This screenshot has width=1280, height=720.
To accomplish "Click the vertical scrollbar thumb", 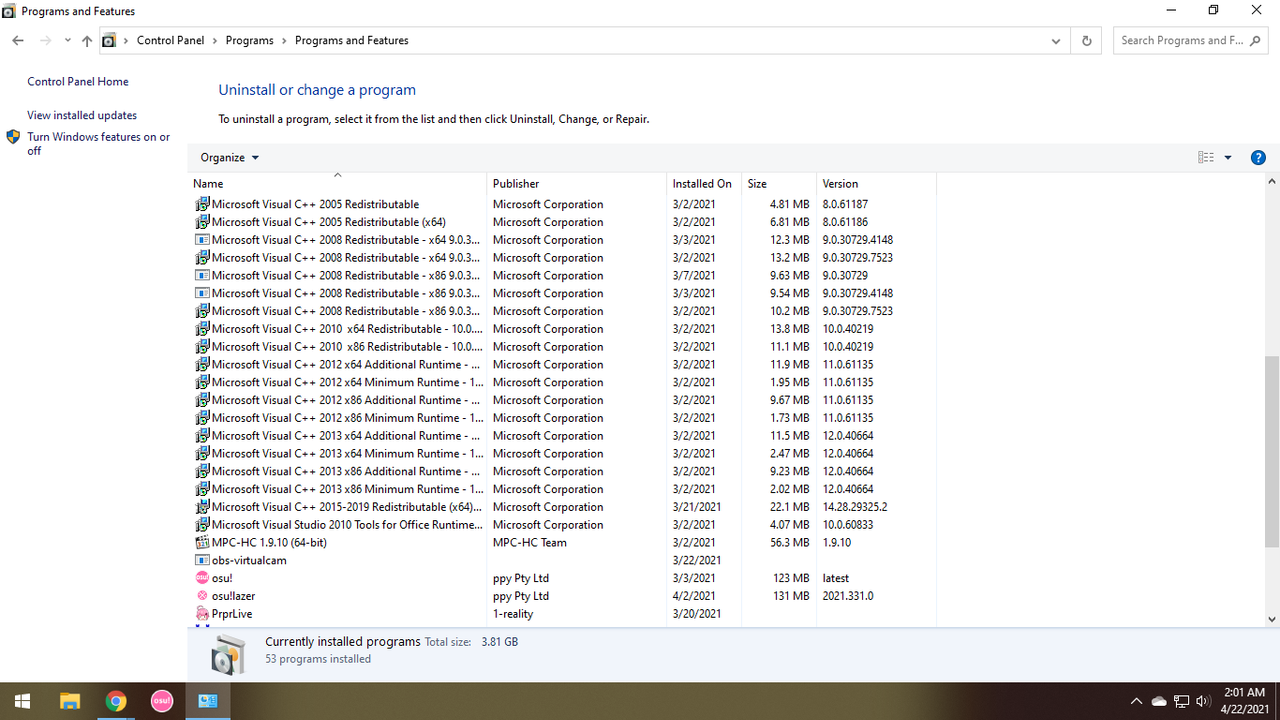I will coord(1272,450).
